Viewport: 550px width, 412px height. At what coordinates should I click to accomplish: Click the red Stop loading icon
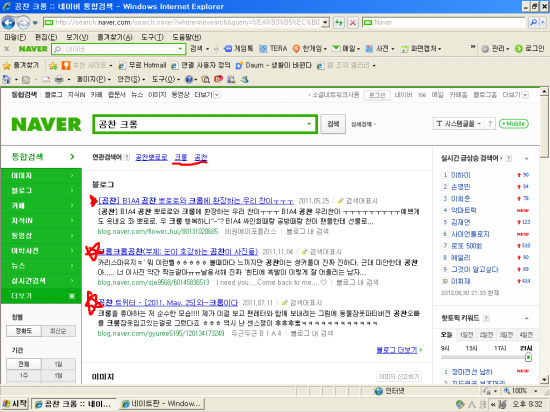click(x=353, y=23)
